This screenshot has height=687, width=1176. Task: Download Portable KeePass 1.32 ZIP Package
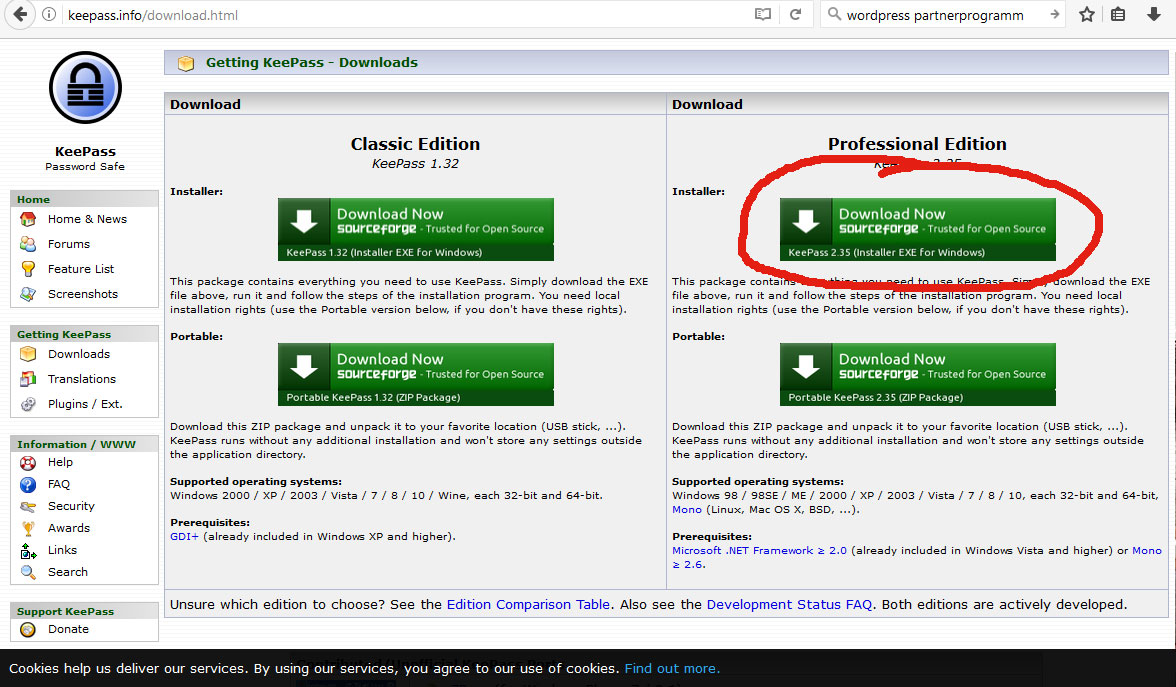tap(416, 374)
